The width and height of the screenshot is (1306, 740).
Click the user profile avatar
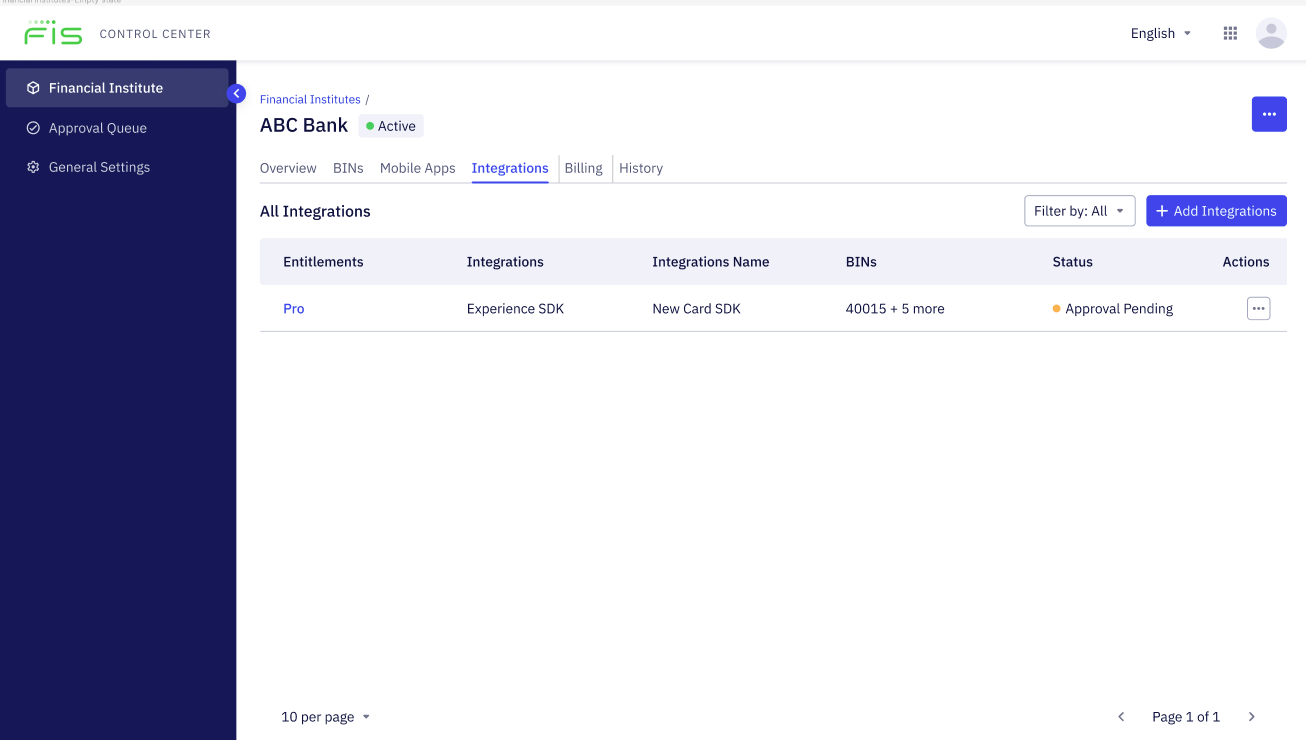point(1271,32)
